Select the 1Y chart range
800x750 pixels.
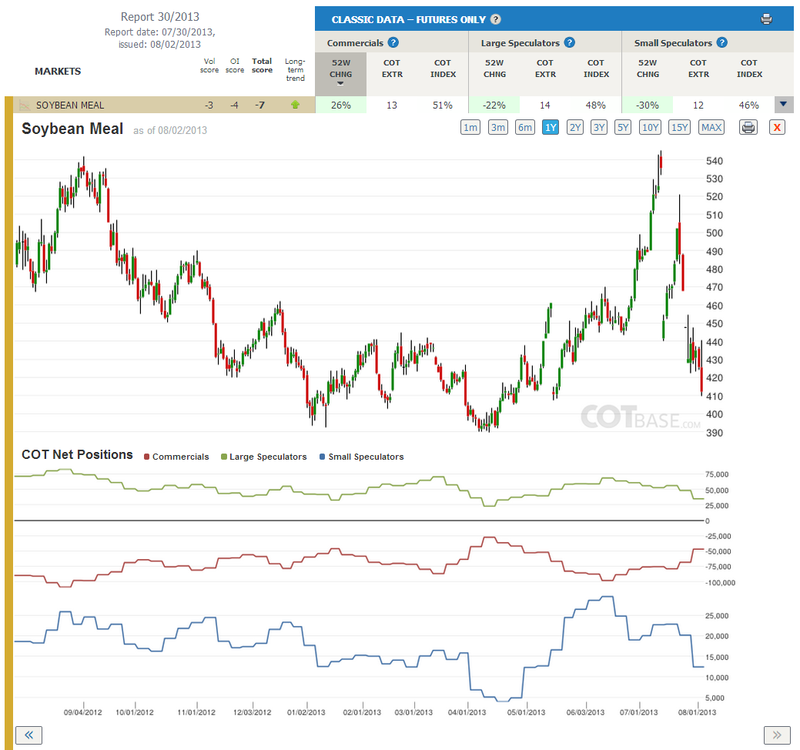[551, 127]
